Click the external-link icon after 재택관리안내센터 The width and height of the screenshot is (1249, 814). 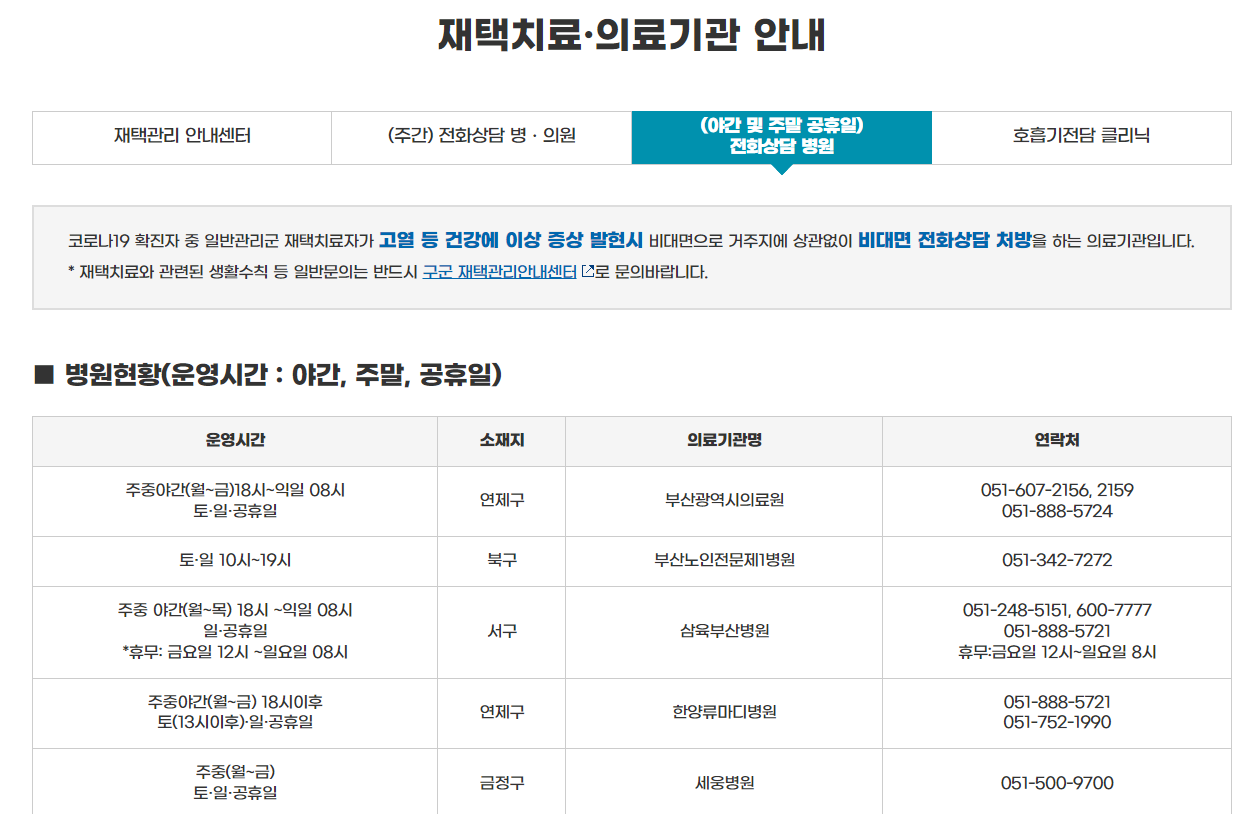(588, 271)
